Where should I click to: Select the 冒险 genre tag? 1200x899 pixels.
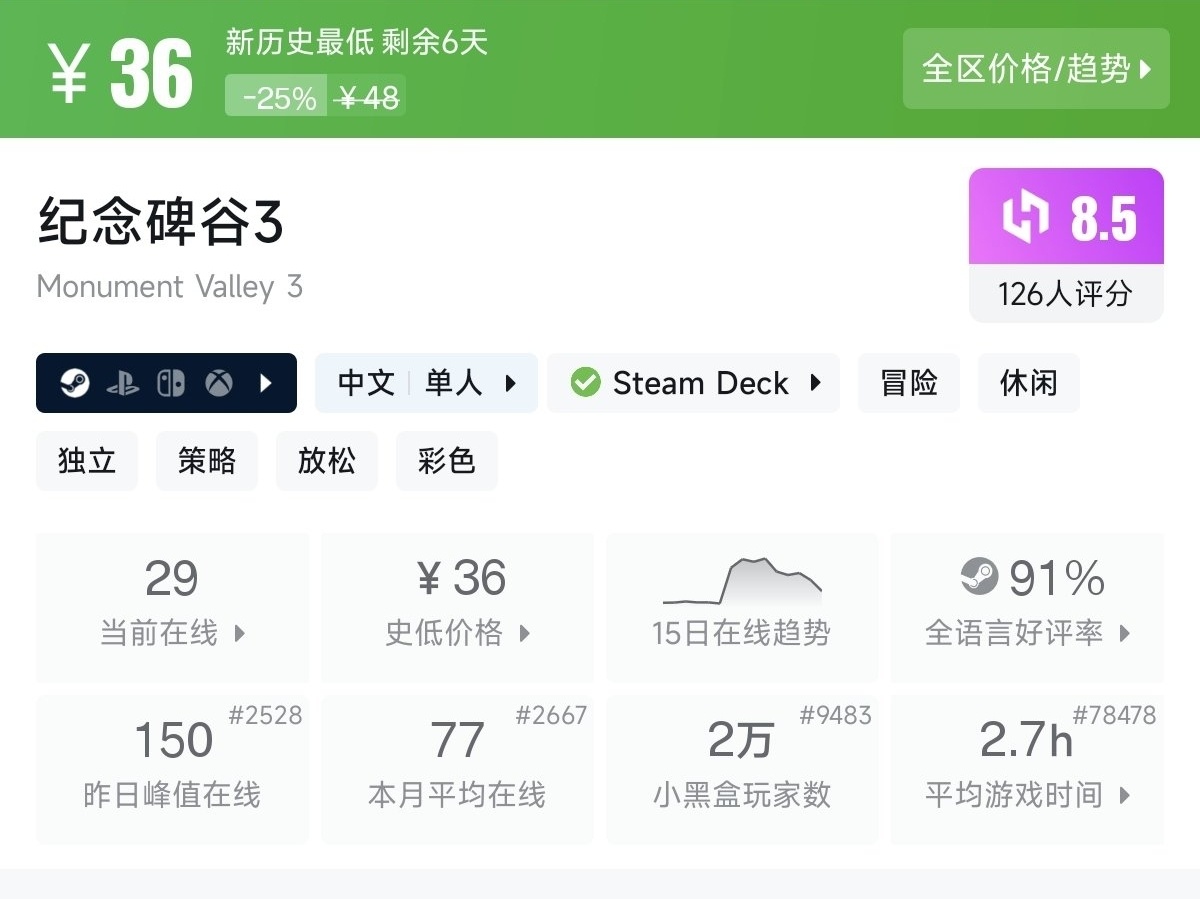coord(909,383)
